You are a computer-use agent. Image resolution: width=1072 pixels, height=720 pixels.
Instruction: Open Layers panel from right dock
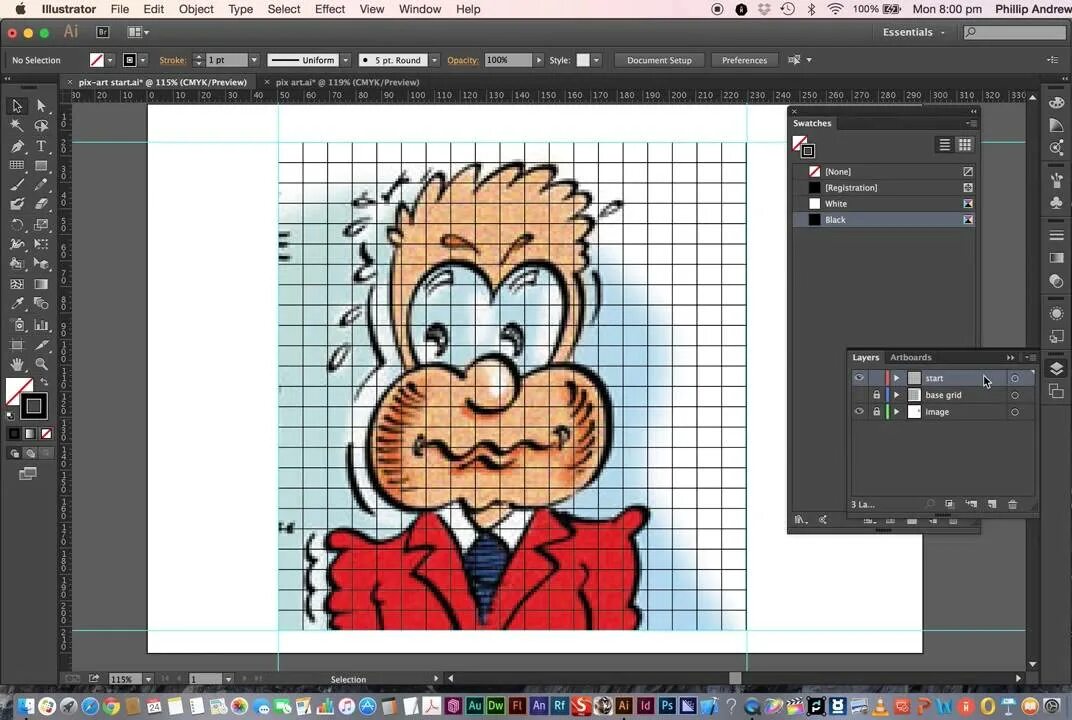[1056, 369]
